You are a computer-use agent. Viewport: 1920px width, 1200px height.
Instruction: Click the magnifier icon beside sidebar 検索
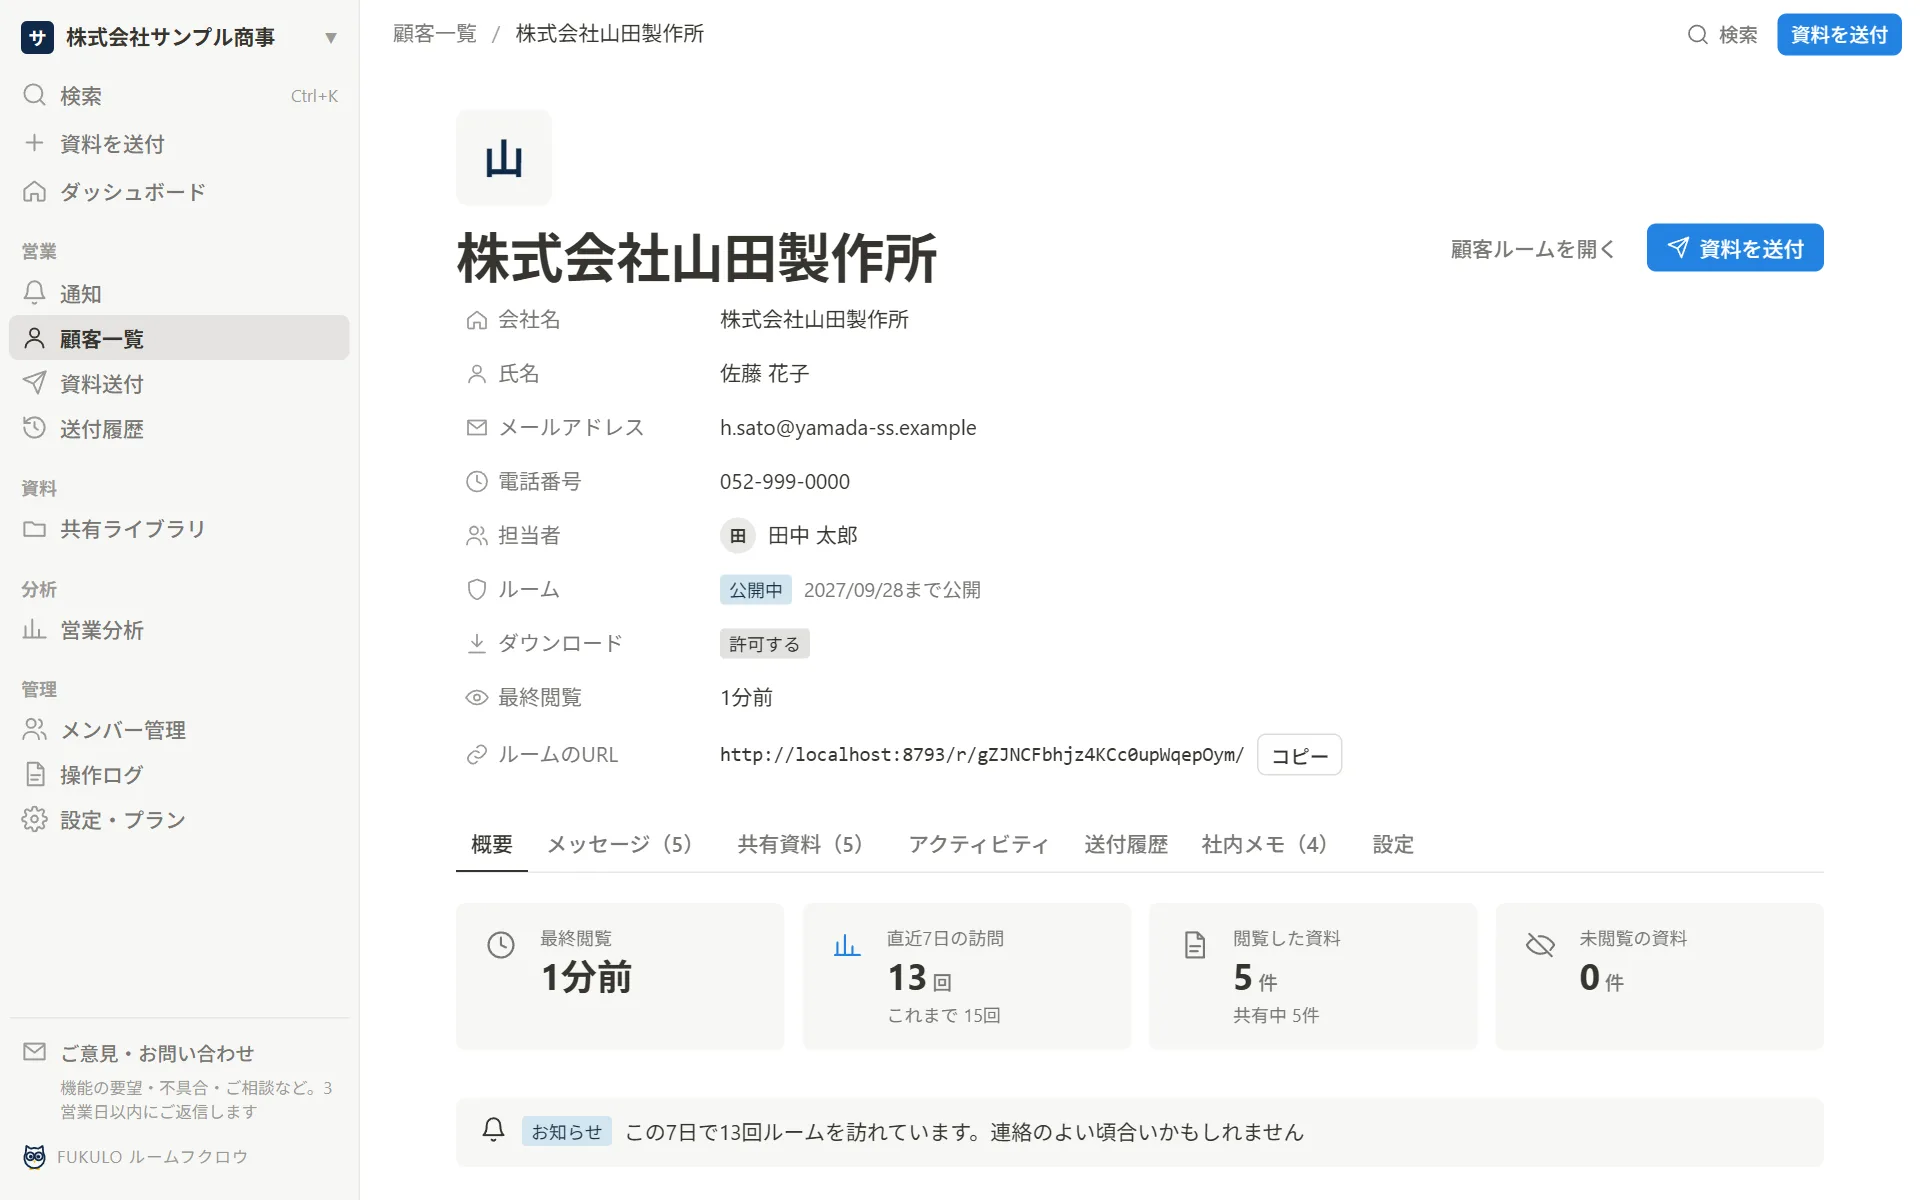click(35, 95)
